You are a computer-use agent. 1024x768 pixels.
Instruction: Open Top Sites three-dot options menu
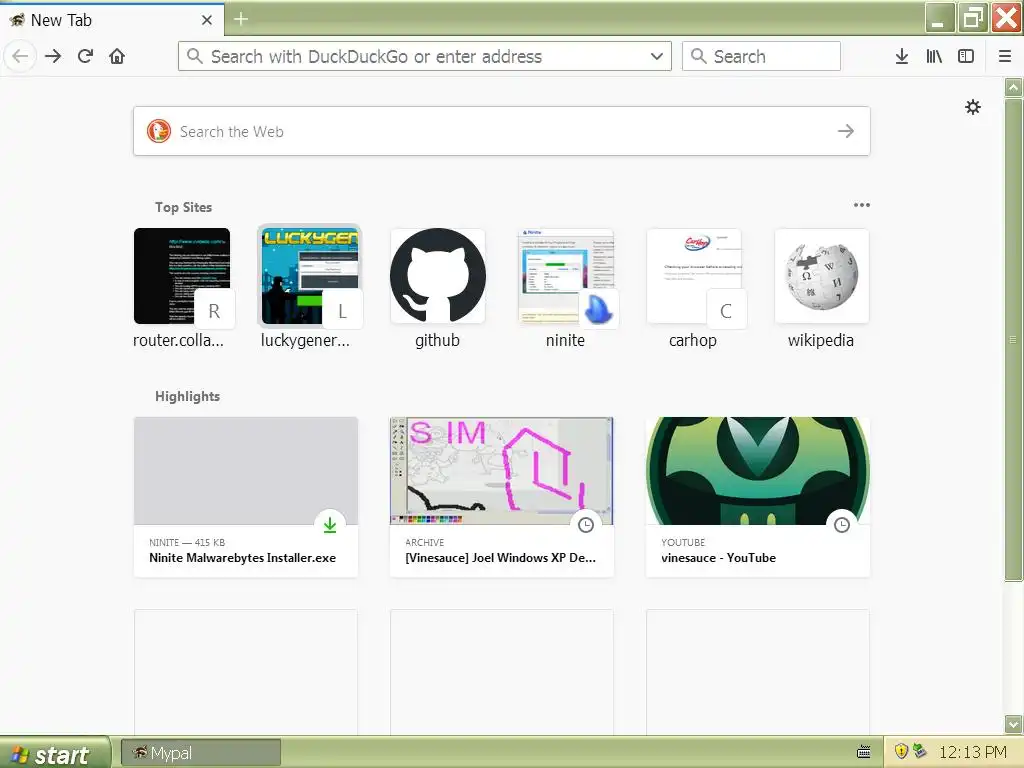point(861,205)
